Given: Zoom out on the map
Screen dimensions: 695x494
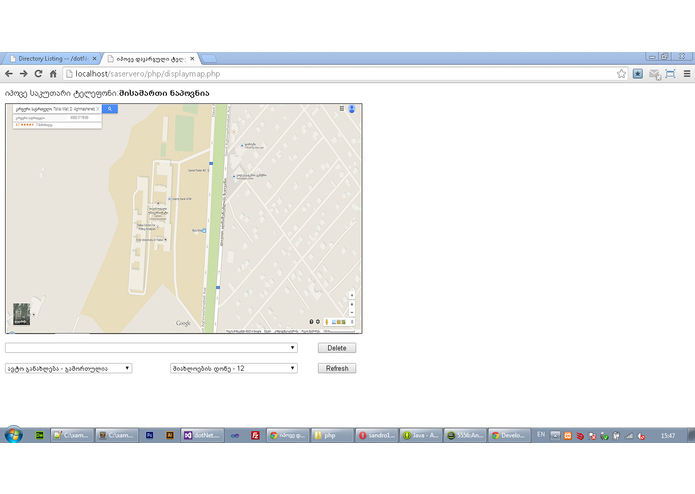Looking at the screenshot, I should coord(352,312).
